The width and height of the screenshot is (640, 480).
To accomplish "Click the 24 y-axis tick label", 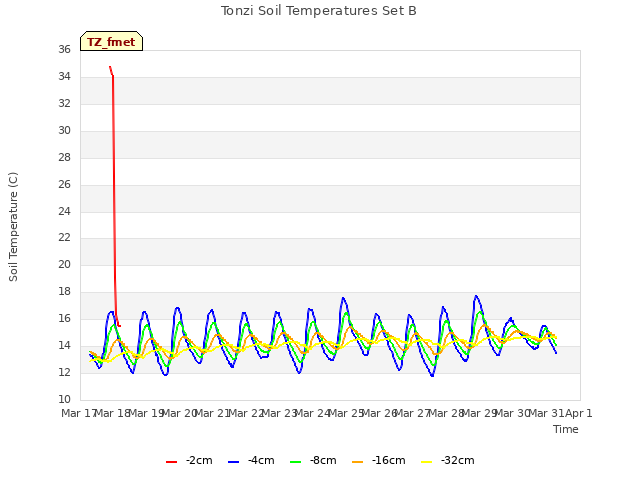I will (x=64, y=211).
